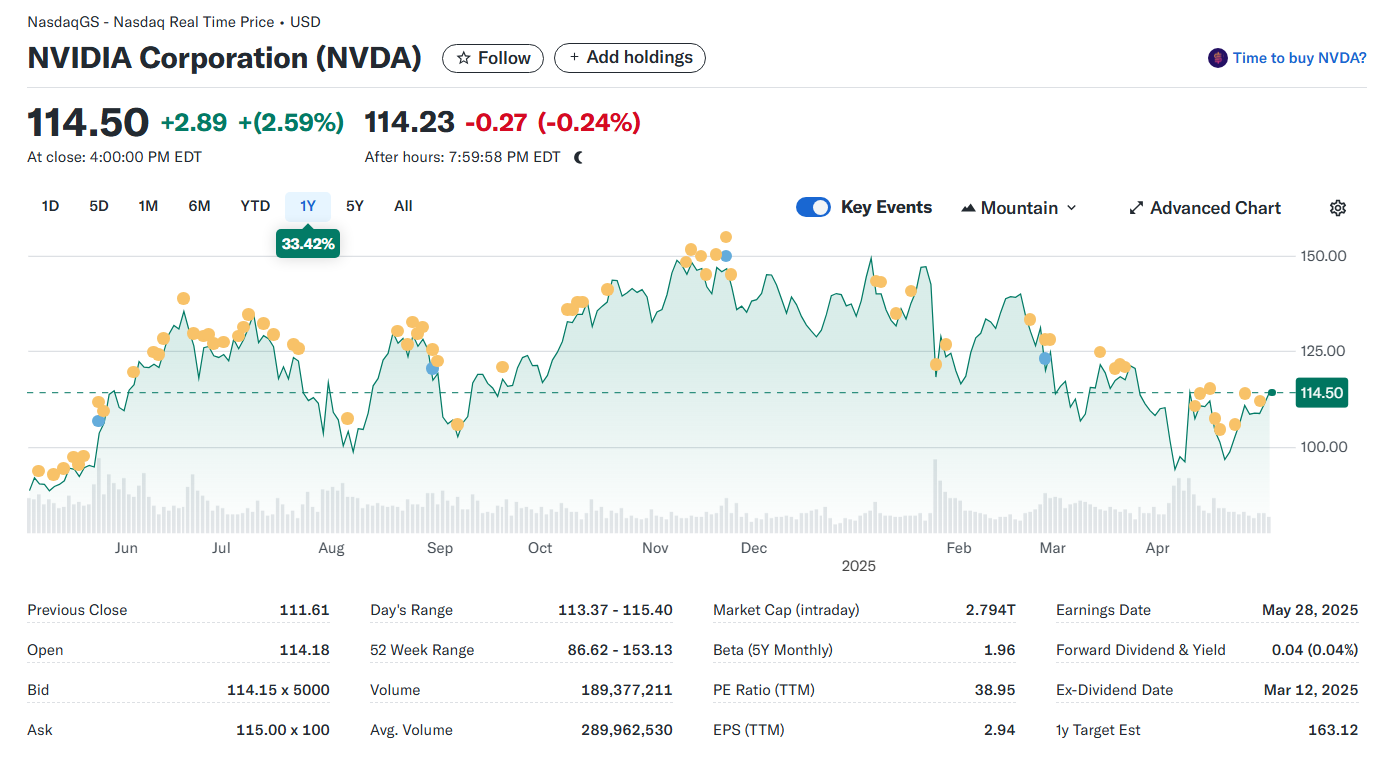Open the Mountain chart type dropdown
This screenshot has height=757, width=1389.
(1019, 208)
